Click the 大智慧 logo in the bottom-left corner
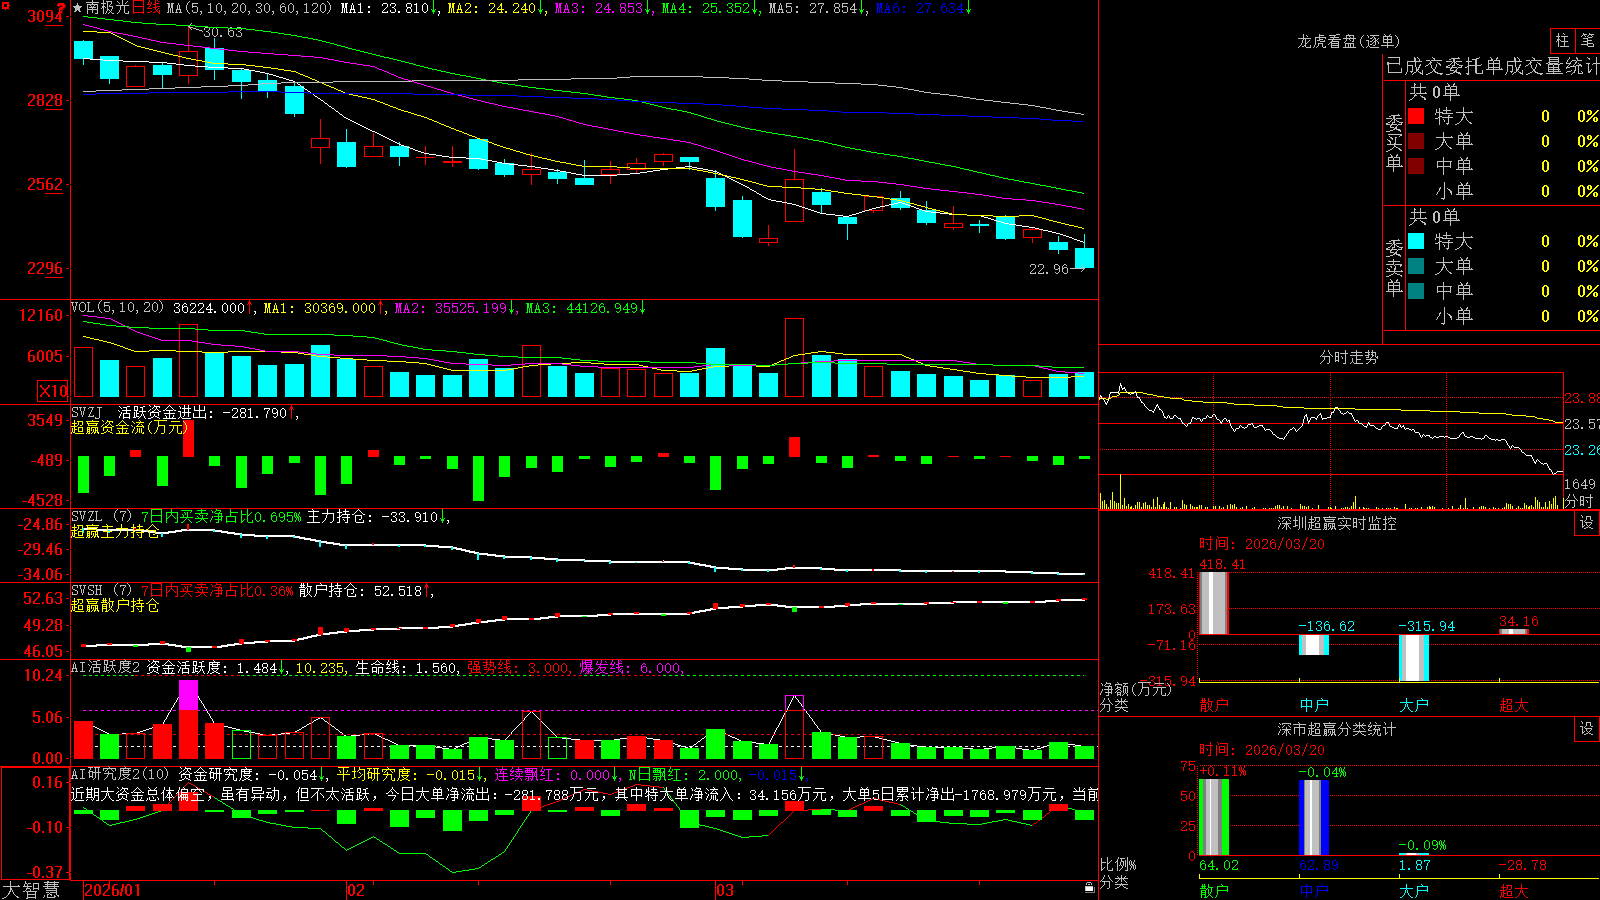 [31, 890]
